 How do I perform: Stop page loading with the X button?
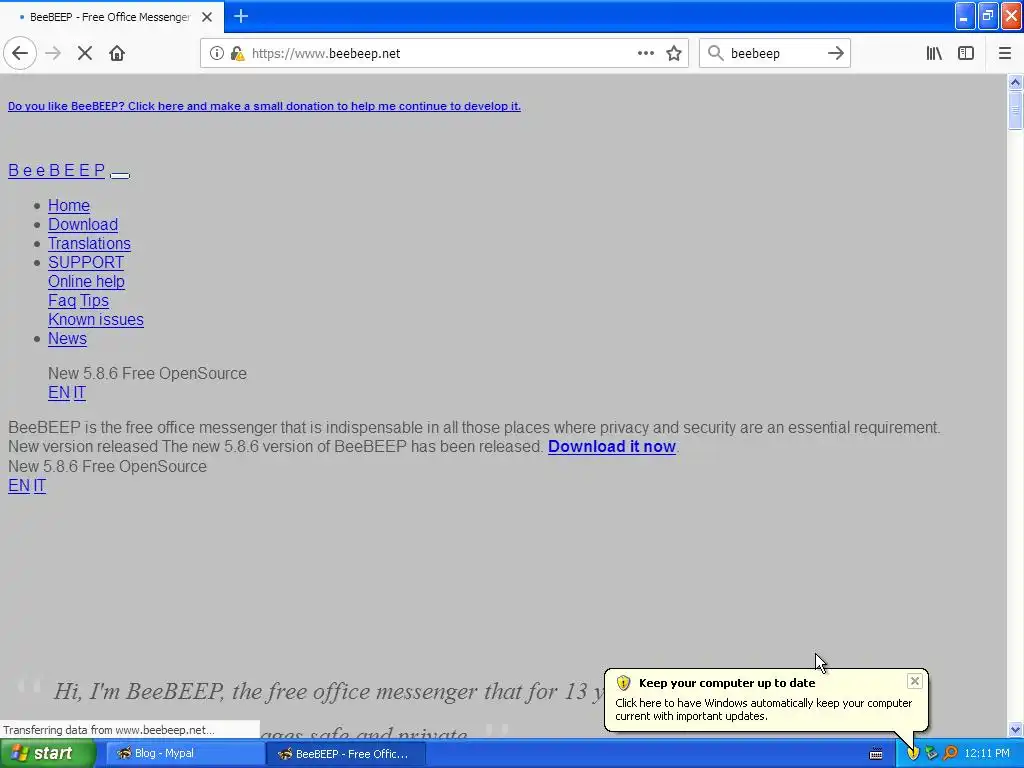click(85, 54)
